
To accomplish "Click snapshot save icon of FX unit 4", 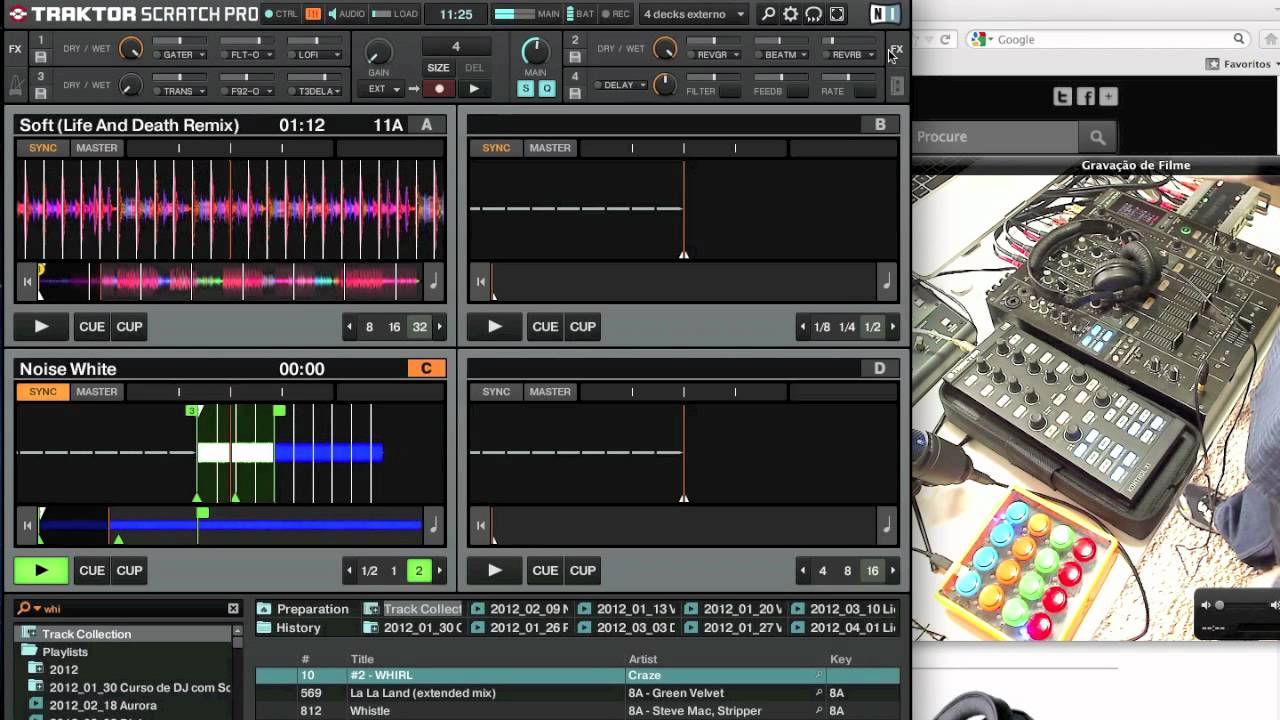I will point(575,93).
